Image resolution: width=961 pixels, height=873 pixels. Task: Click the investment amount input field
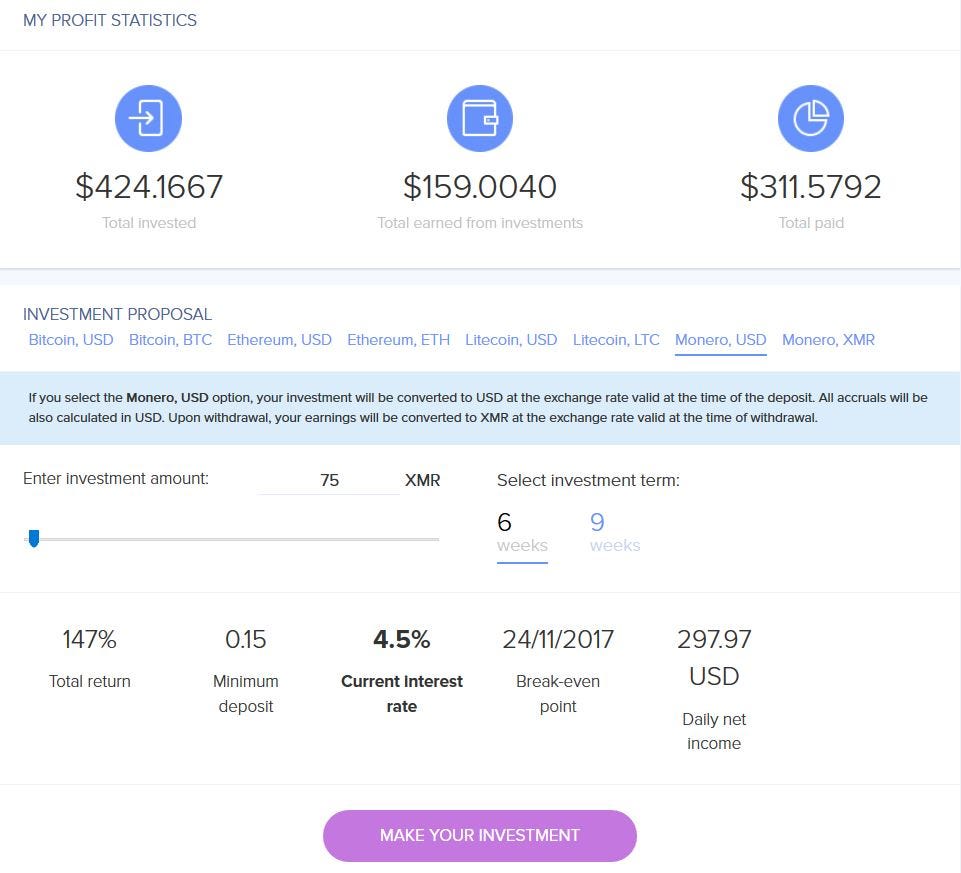(329, 480)
